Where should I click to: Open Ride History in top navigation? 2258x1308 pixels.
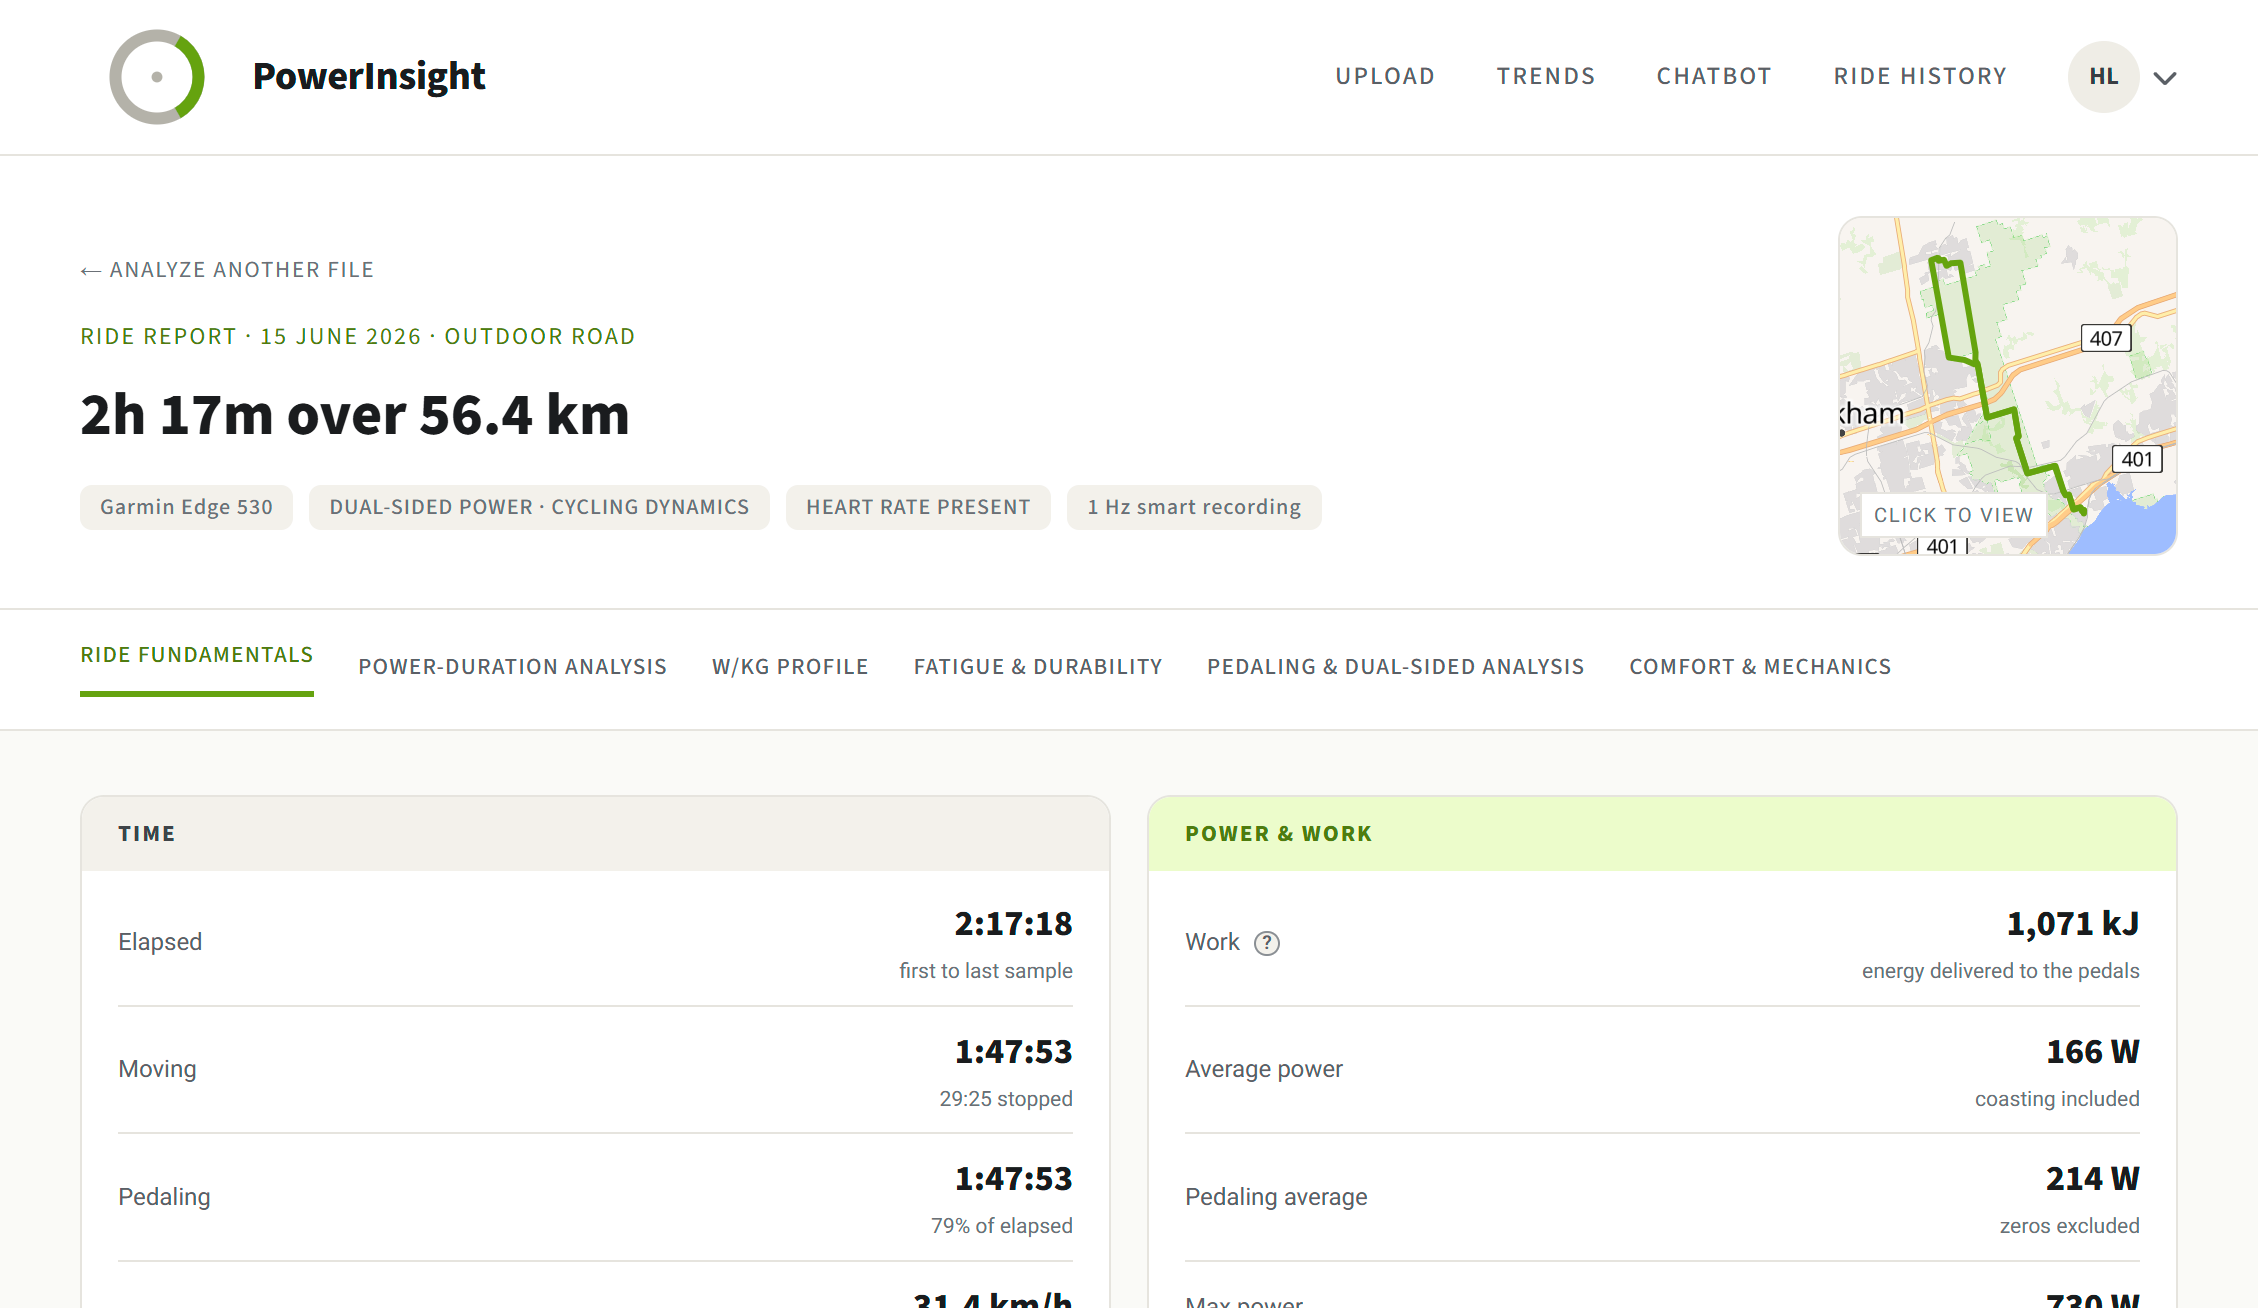pyautogui.click(x=1920, y=77)
